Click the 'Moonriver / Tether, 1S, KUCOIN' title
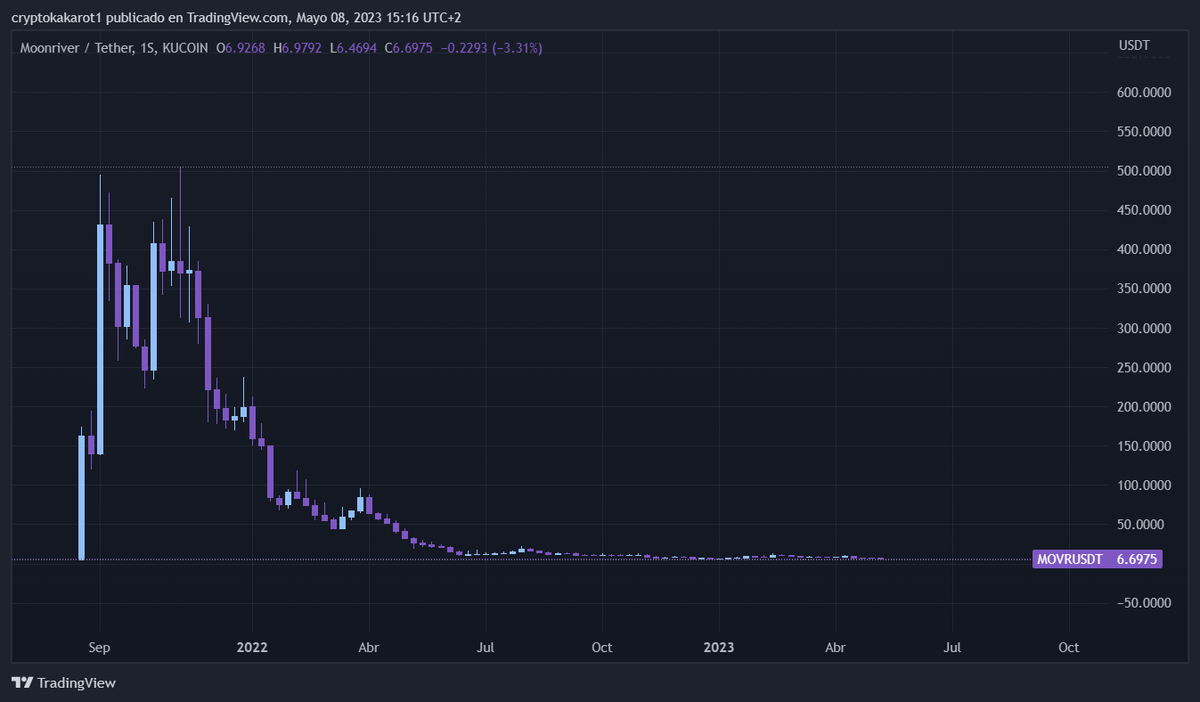 coord(115,48)
